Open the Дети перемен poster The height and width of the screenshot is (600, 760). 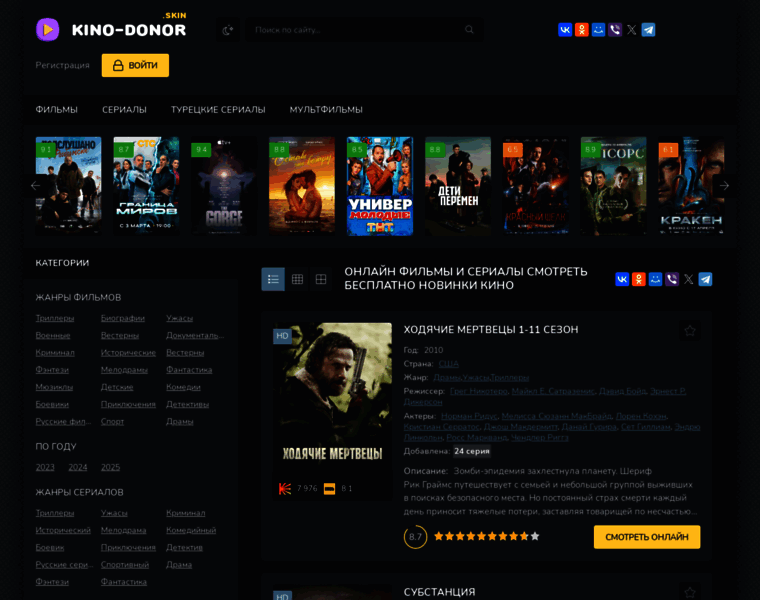point(458,186)
